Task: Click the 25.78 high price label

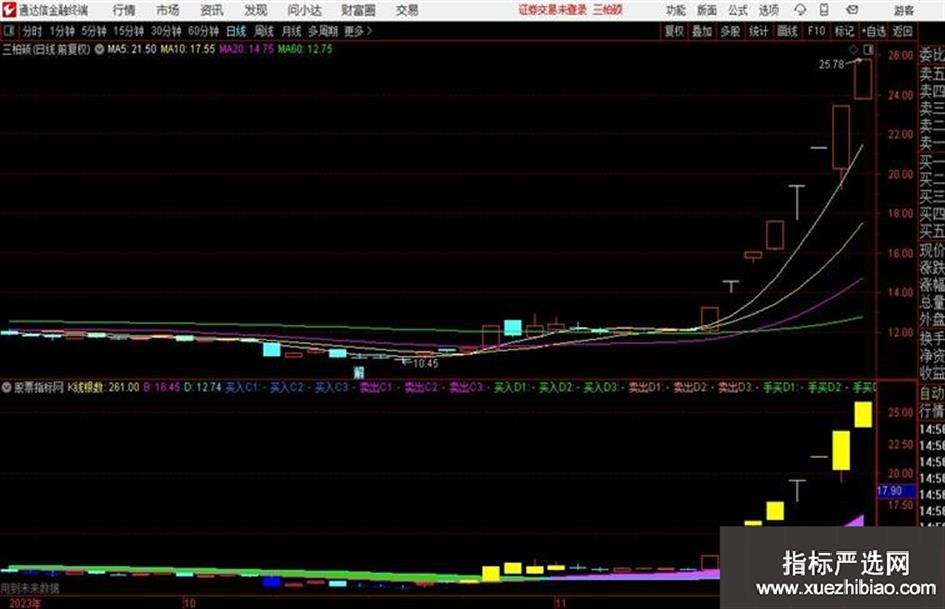Action: click(x=831, y=65)
